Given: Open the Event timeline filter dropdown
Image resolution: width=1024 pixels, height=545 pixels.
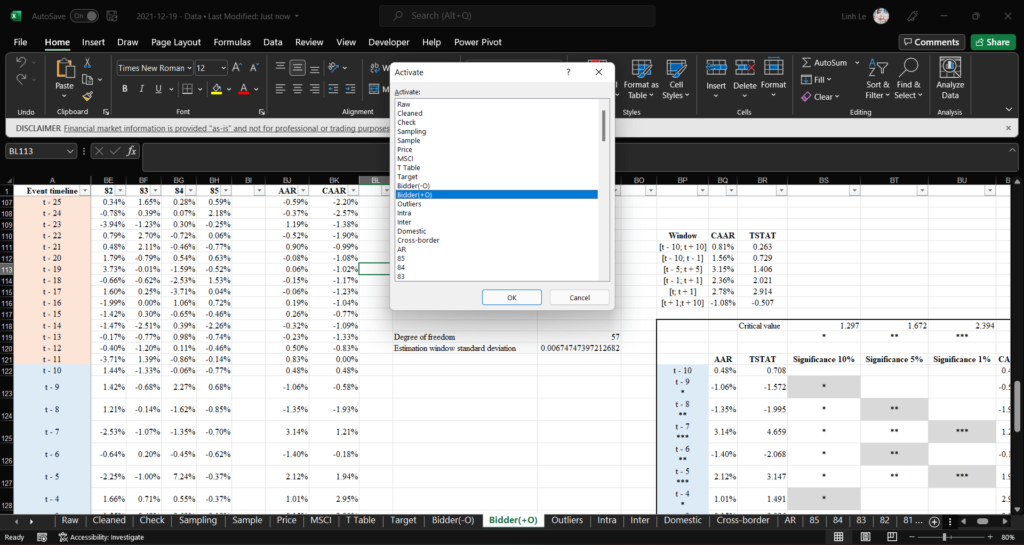Looking at the screenshot, I should pyautogui.click(x=85, y=191).
